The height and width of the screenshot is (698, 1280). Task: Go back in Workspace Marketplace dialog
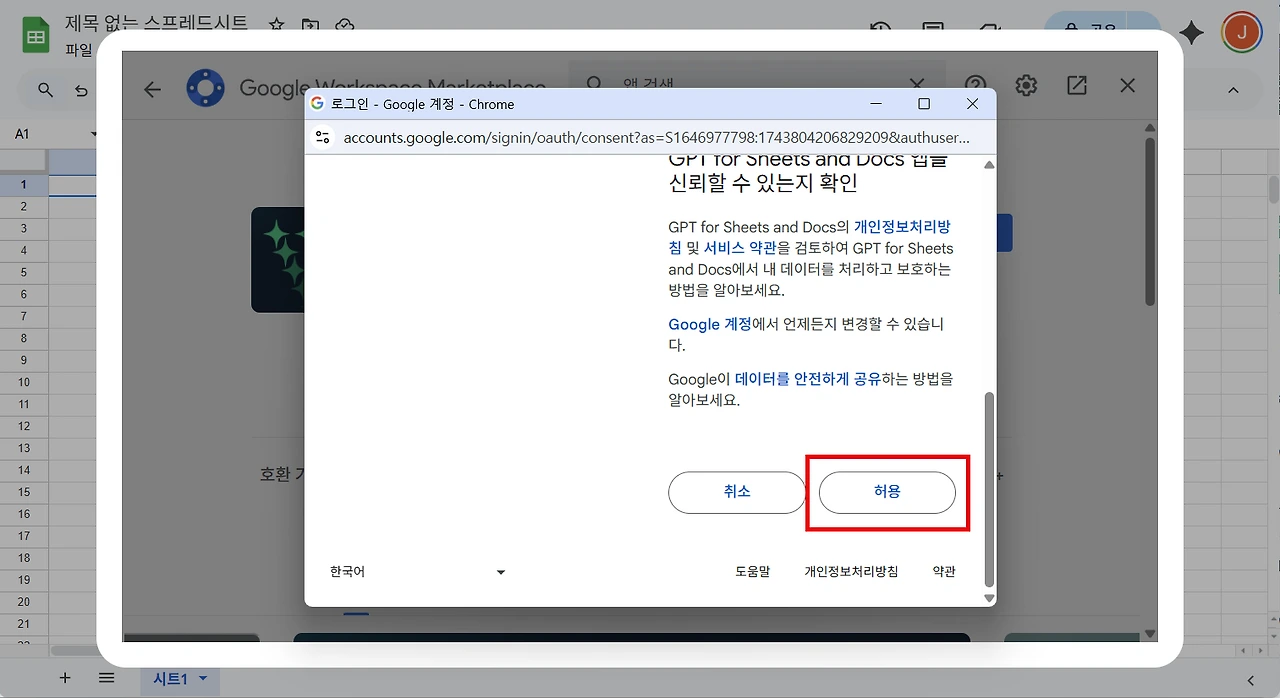click(152, 89)
